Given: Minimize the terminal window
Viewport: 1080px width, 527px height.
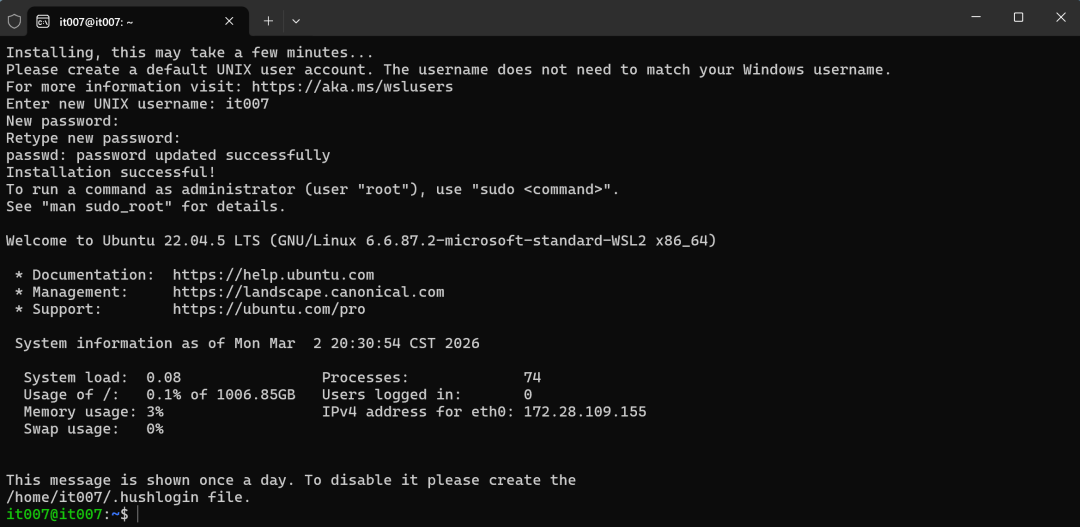Looking at the screenshot, I should tap(975, 18).
